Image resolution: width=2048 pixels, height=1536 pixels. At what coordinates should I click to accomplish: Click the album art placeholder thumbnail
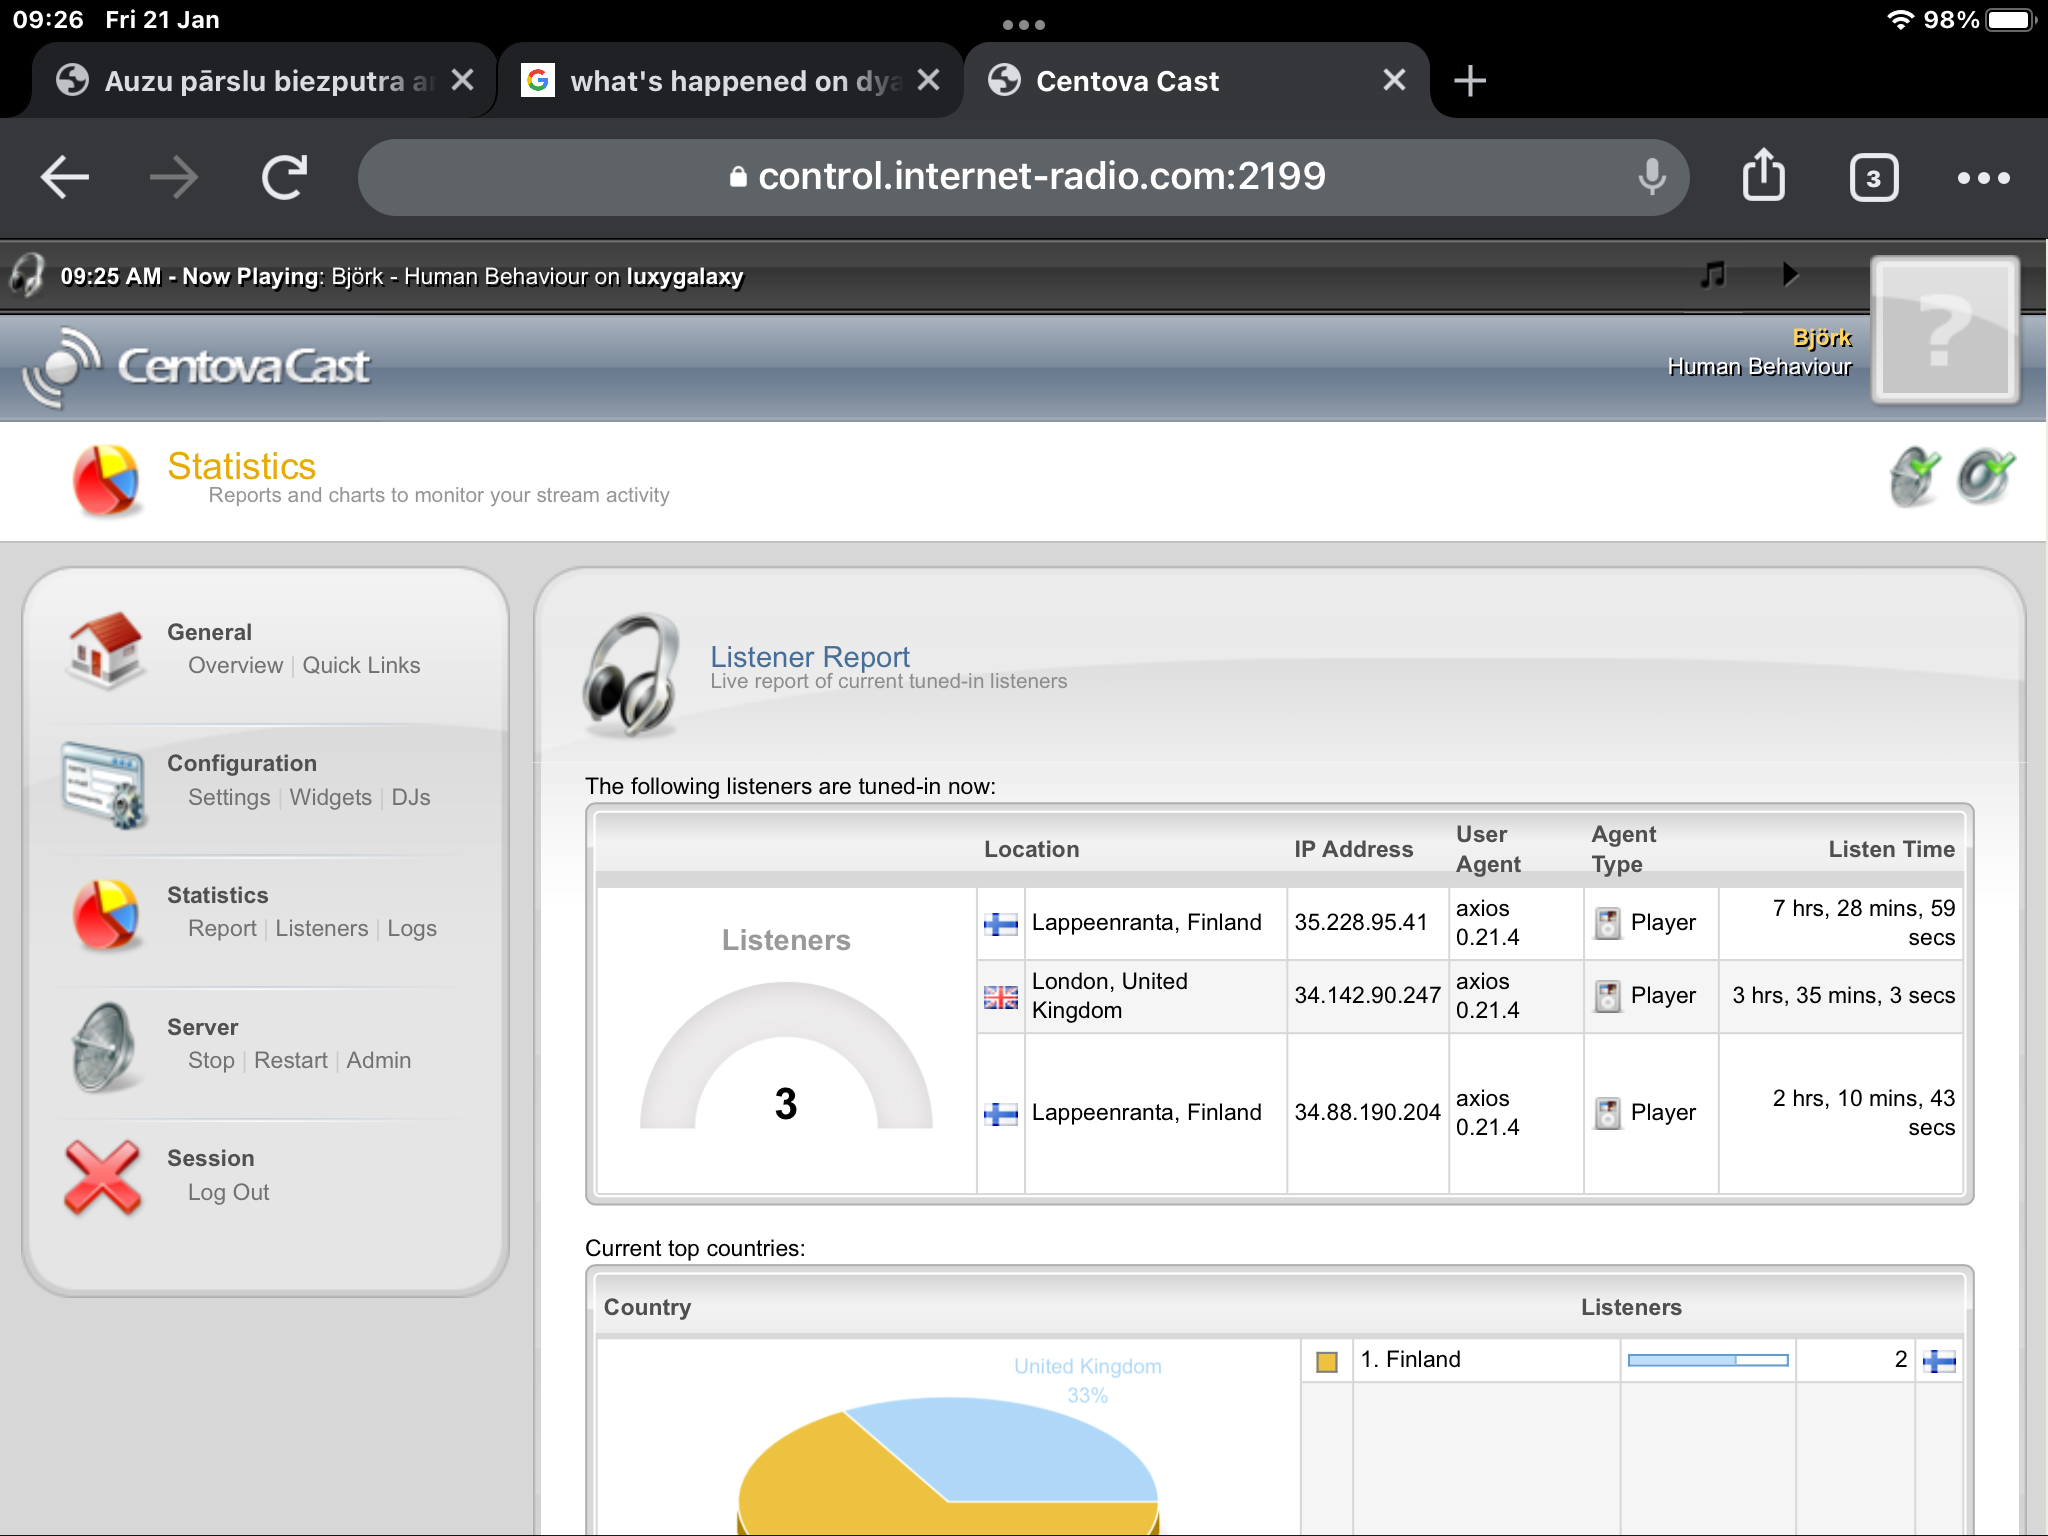[1944, 330]
